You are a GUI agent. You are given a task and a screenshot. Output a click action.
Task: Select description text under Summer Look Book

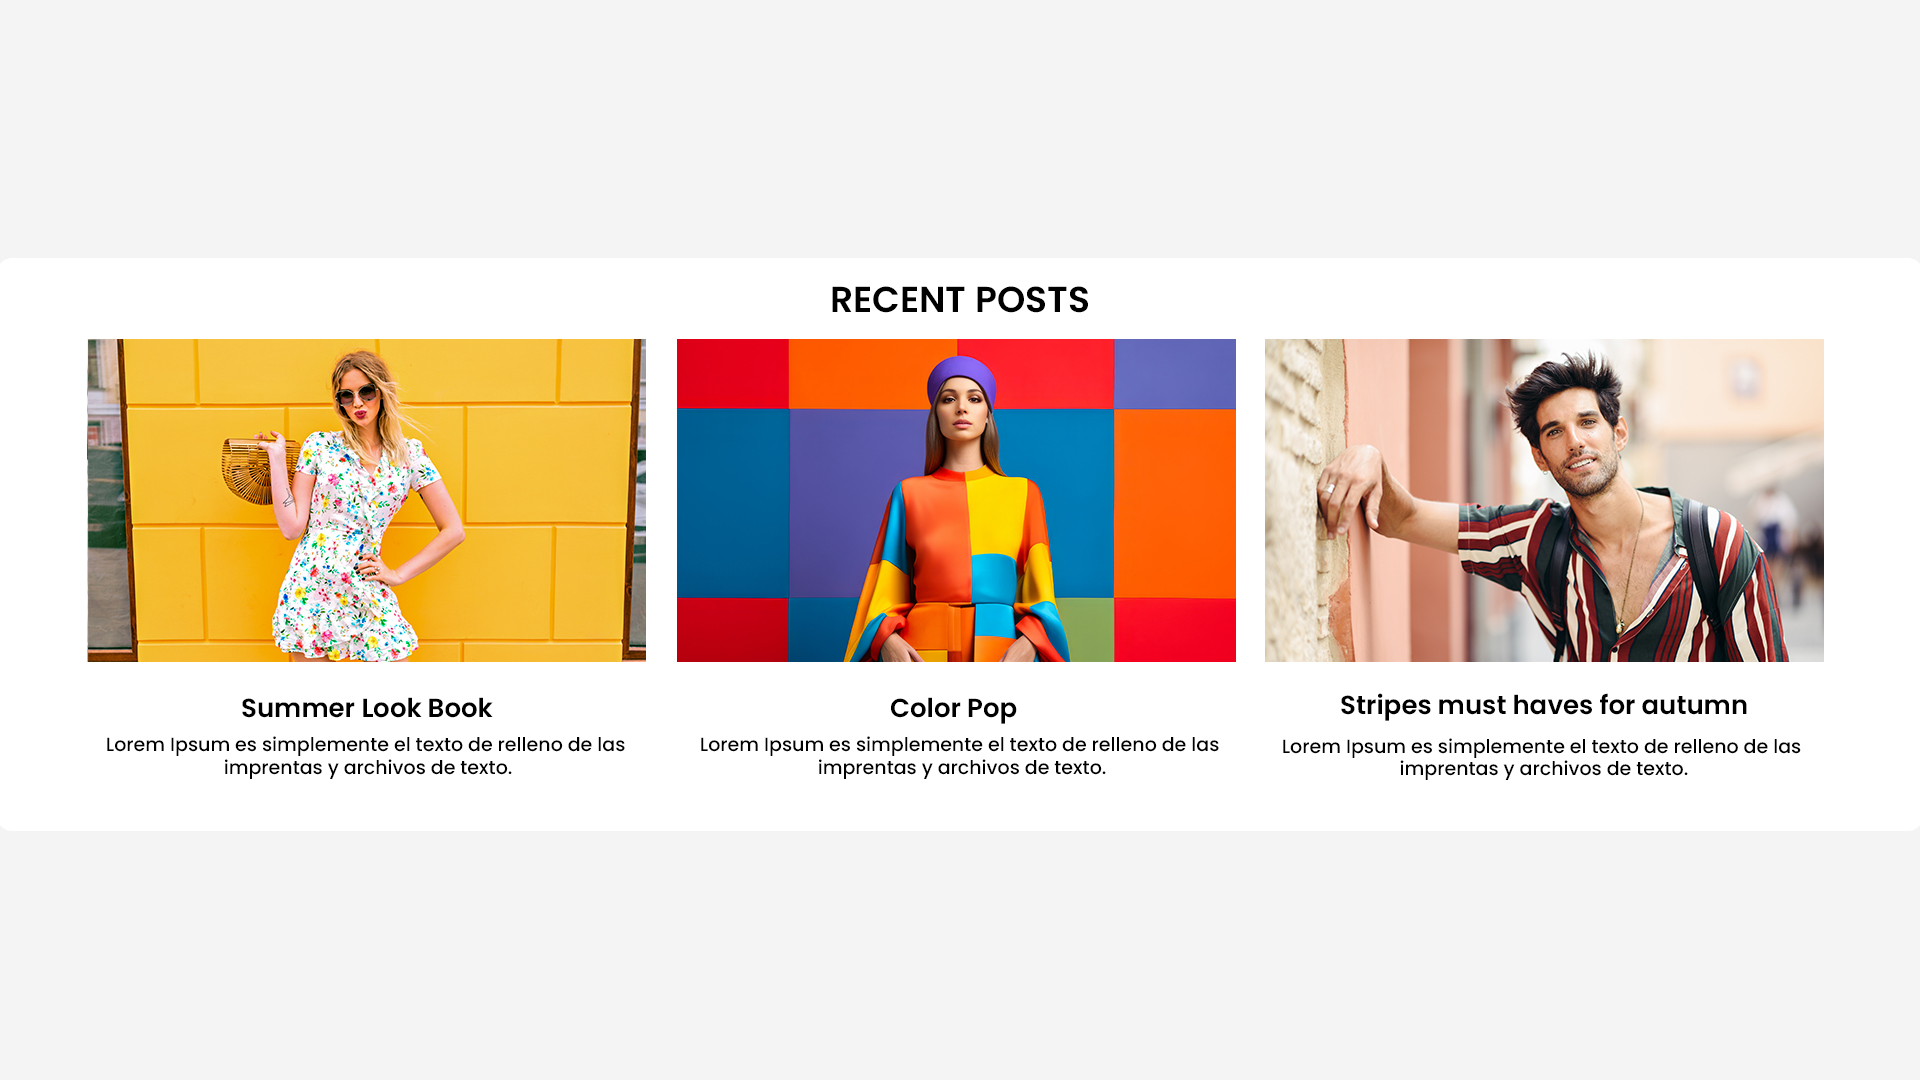(366, 756)
